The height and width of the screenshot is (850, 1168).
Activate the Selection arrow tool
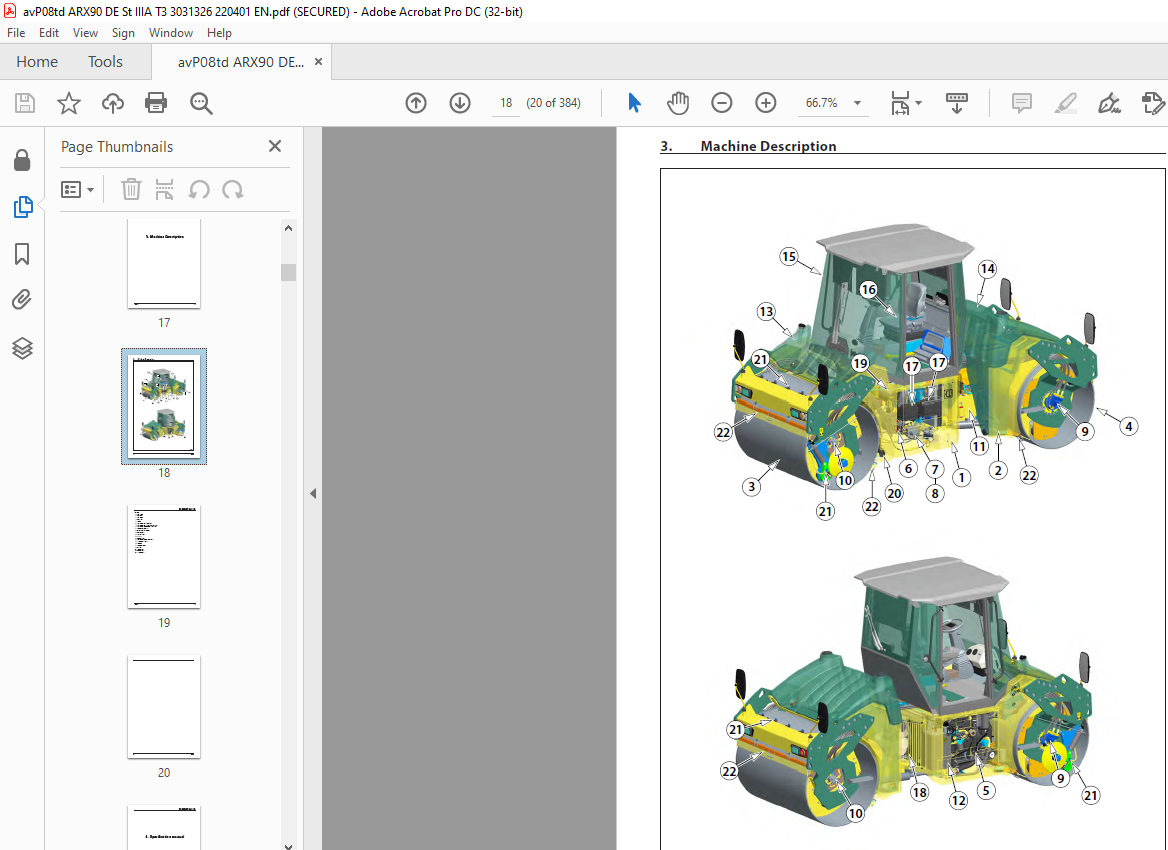coord(634,103)
